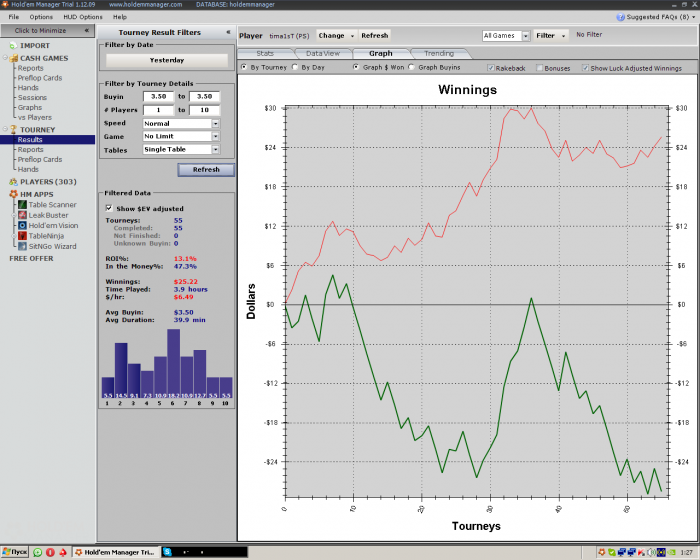
Task: Collapse the Tourney Result Filters panel
Action: pyautogui.click(x=227, y=32)
